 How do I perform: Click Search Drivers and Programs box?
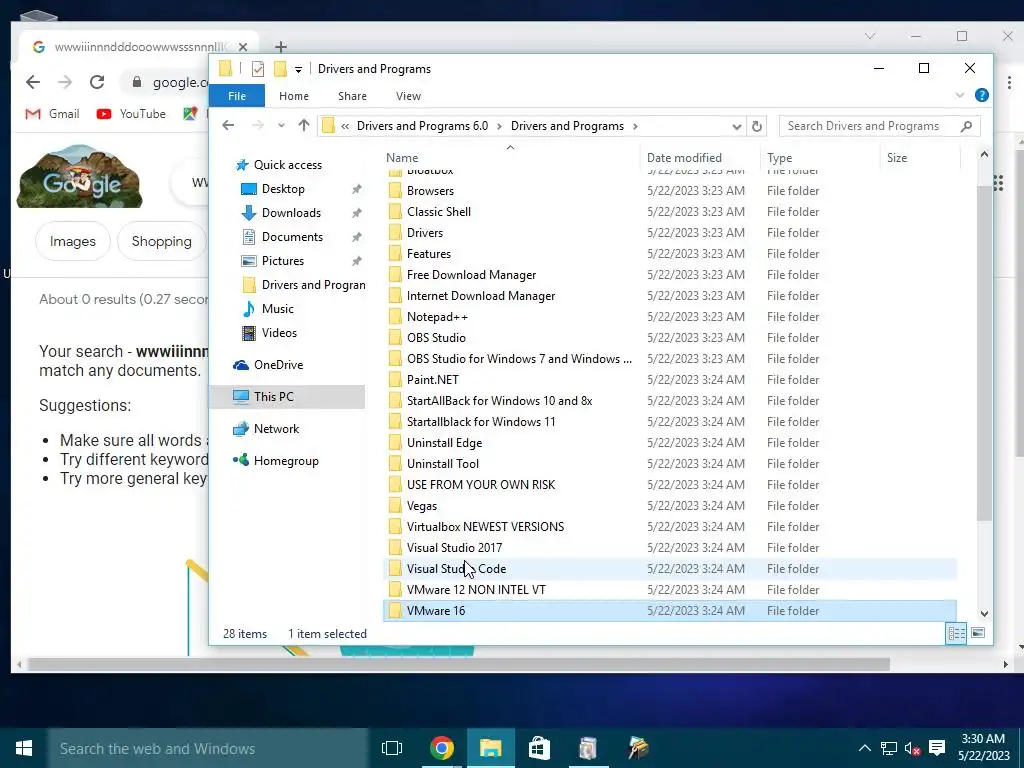click(x=879, y=126)
